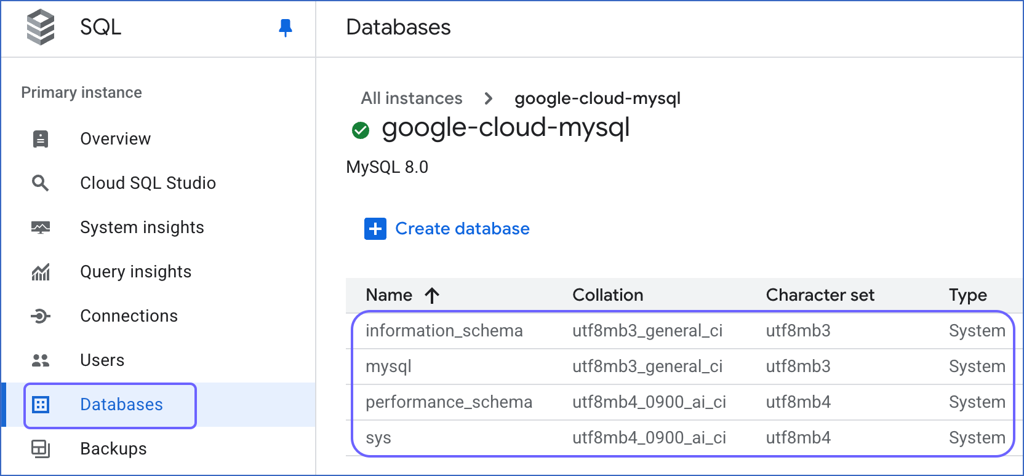Click the Query insights chart icon
Screen dimensions: 1024x476
[40, 272]
